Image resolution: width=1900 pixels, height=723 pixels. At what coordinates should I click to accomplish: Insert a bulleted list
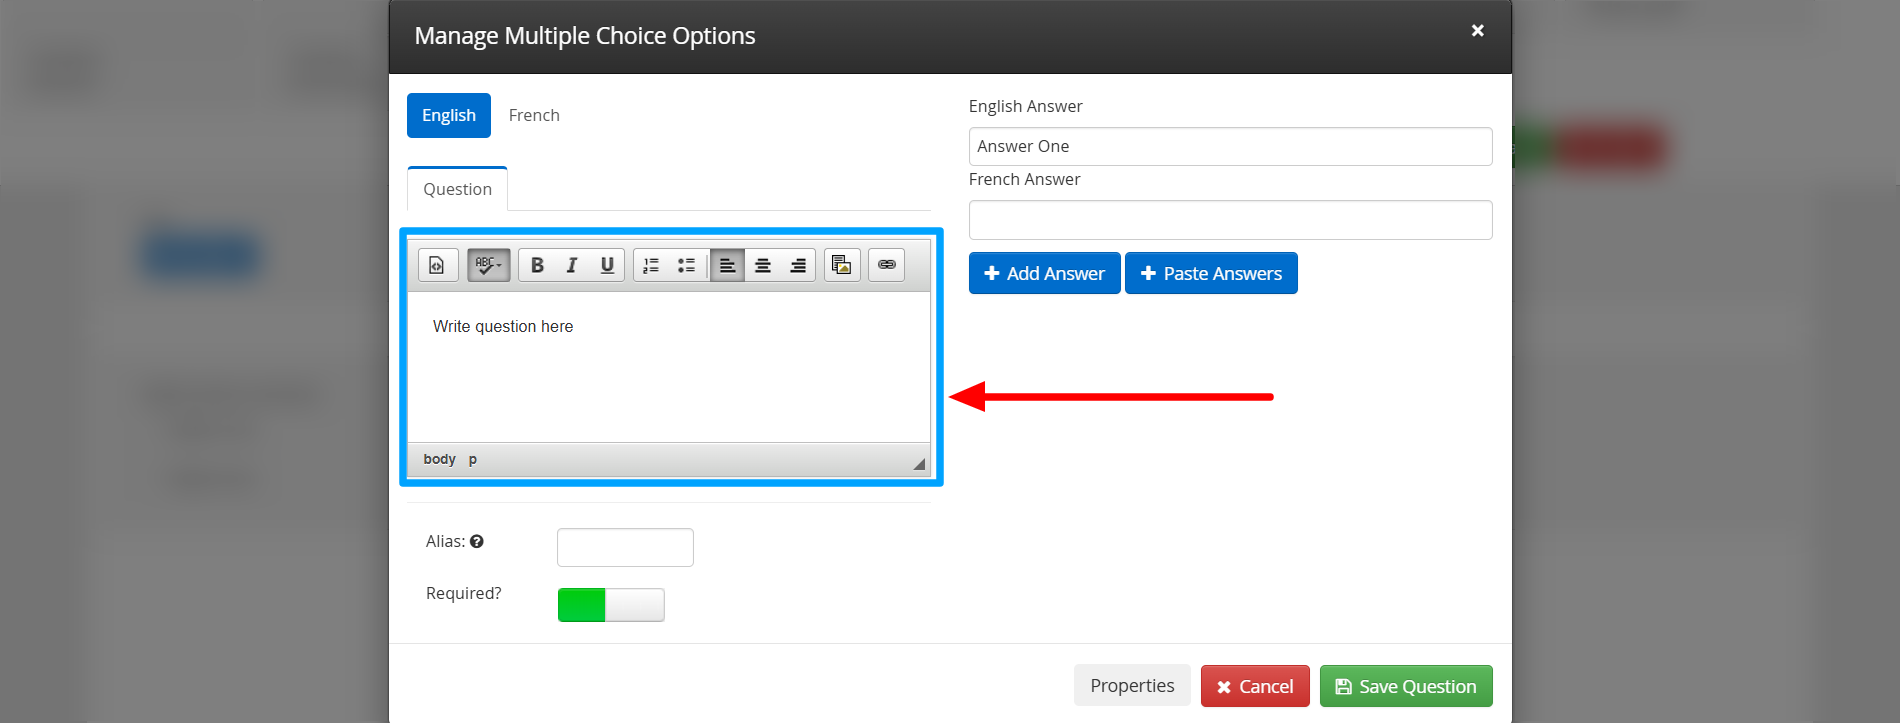[686, 265]
